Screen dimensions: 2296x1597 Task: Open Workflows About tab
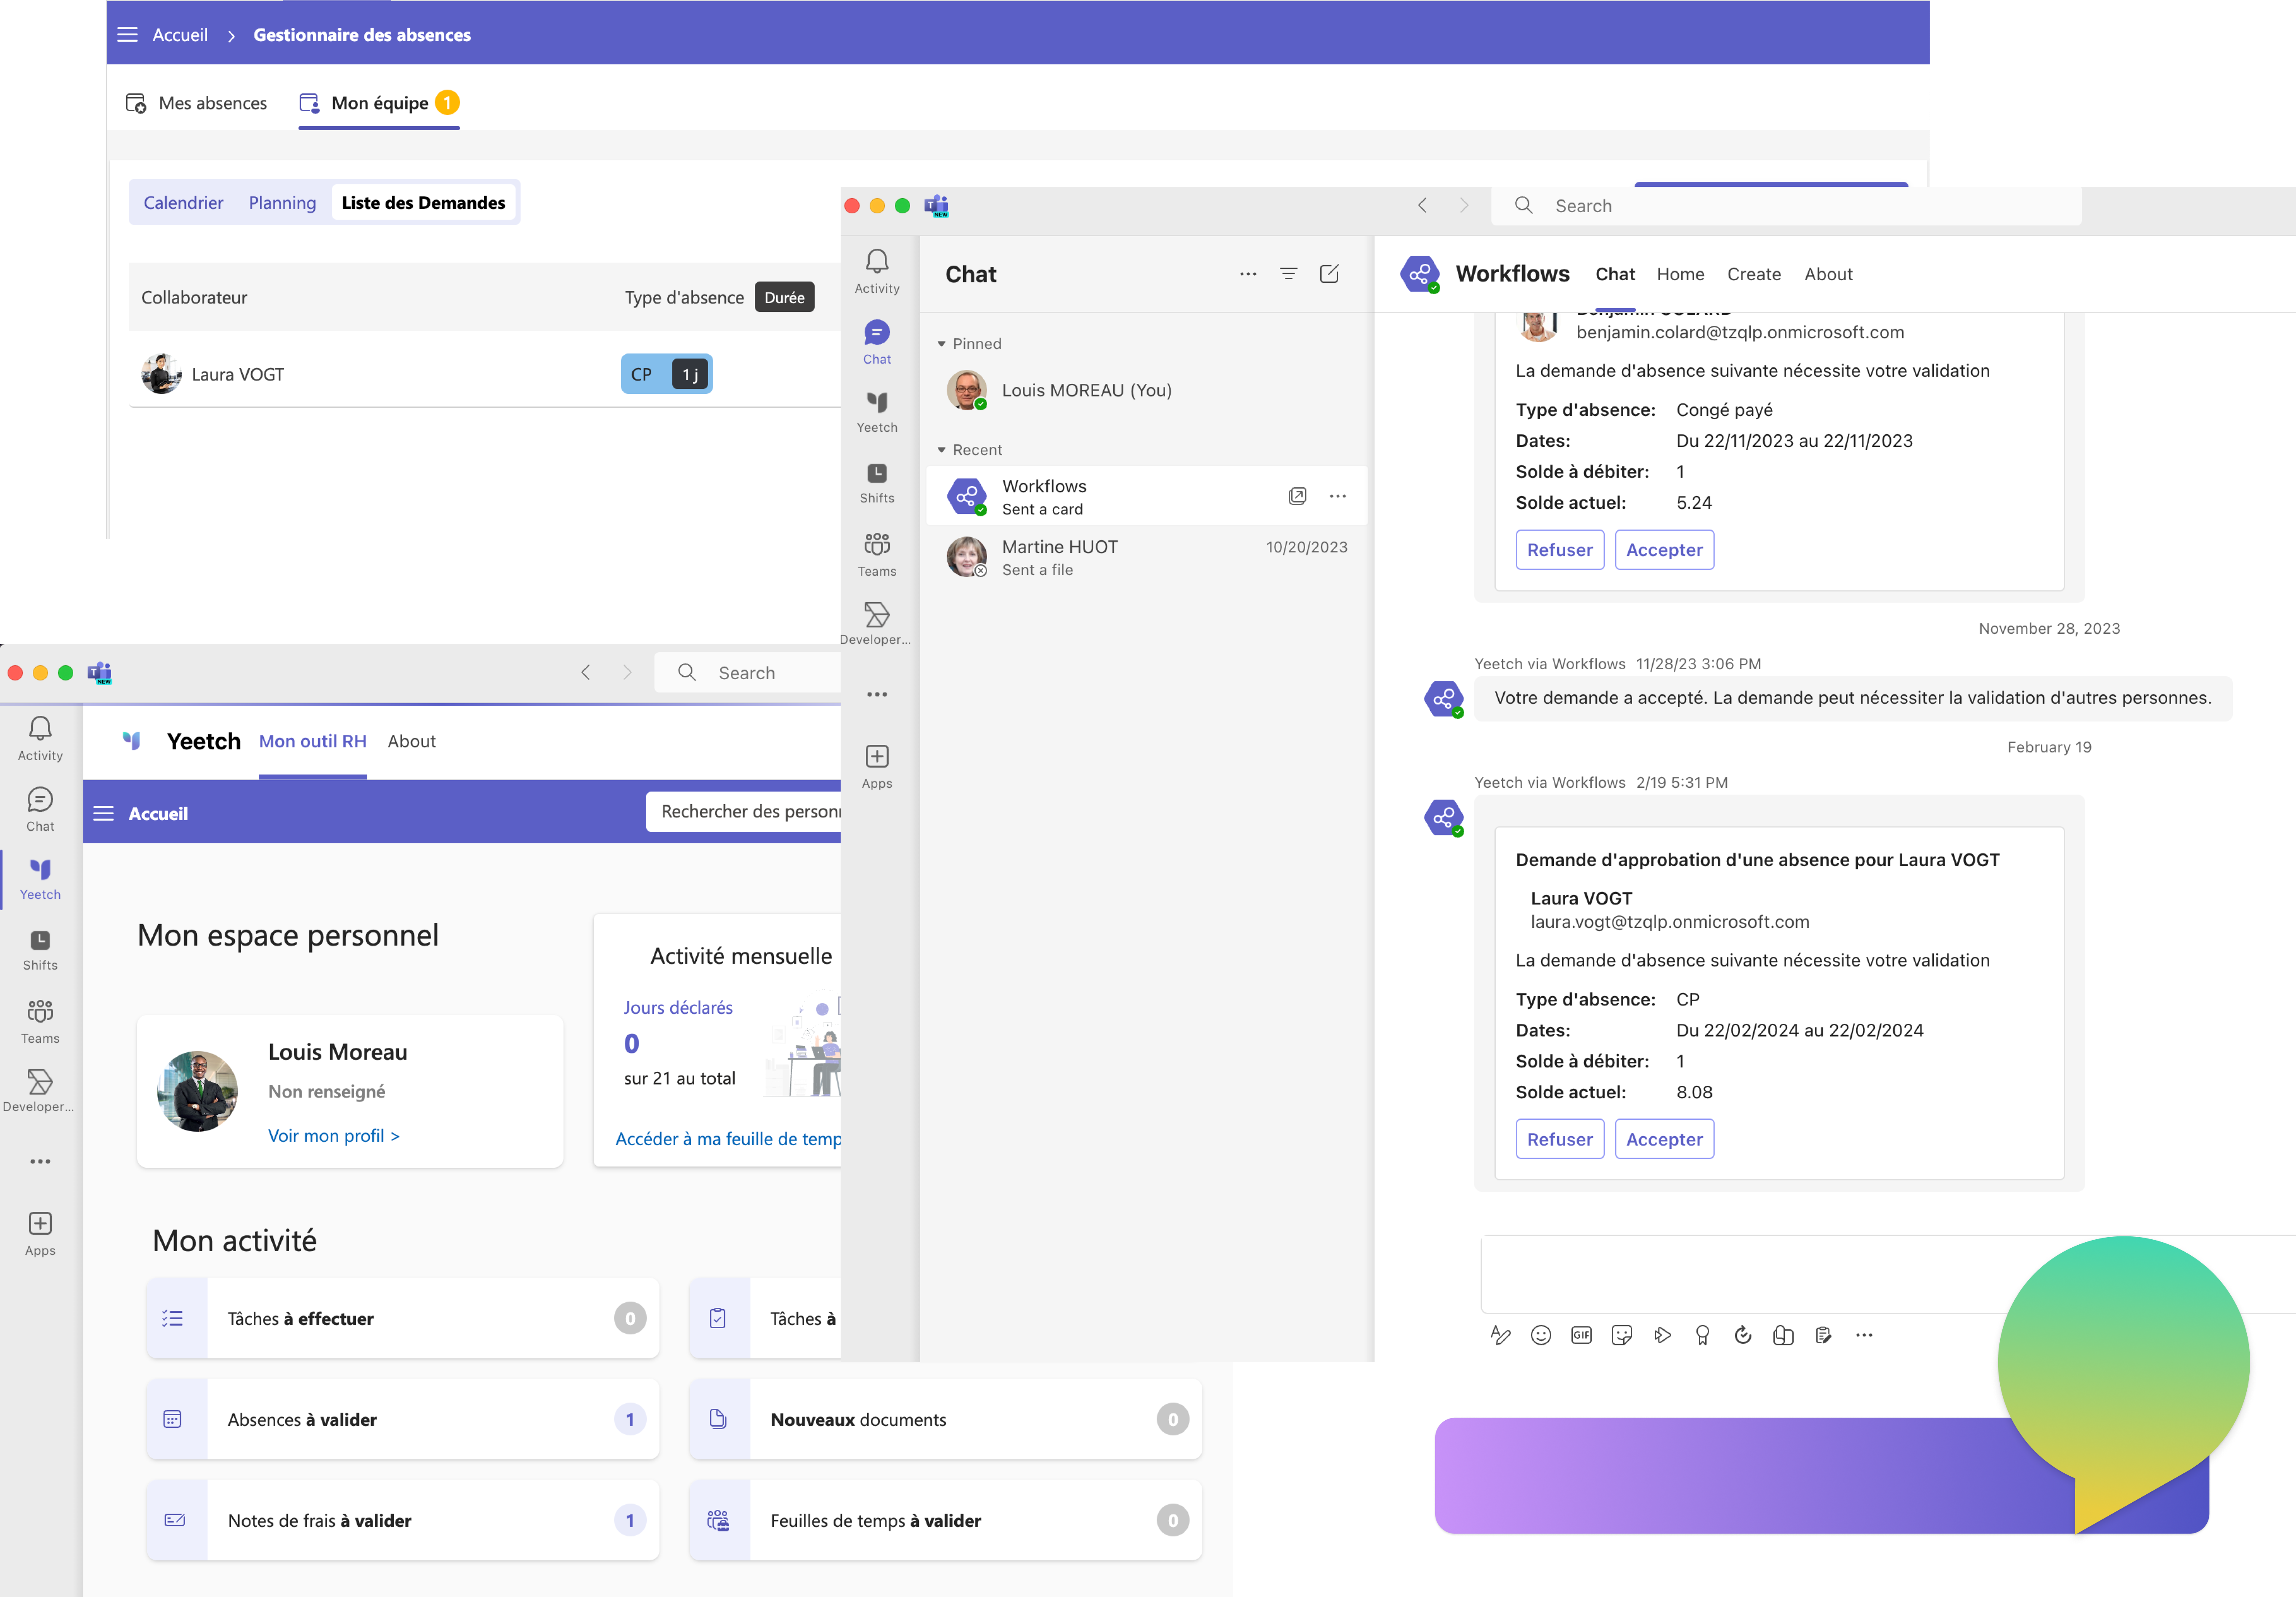1828,274
